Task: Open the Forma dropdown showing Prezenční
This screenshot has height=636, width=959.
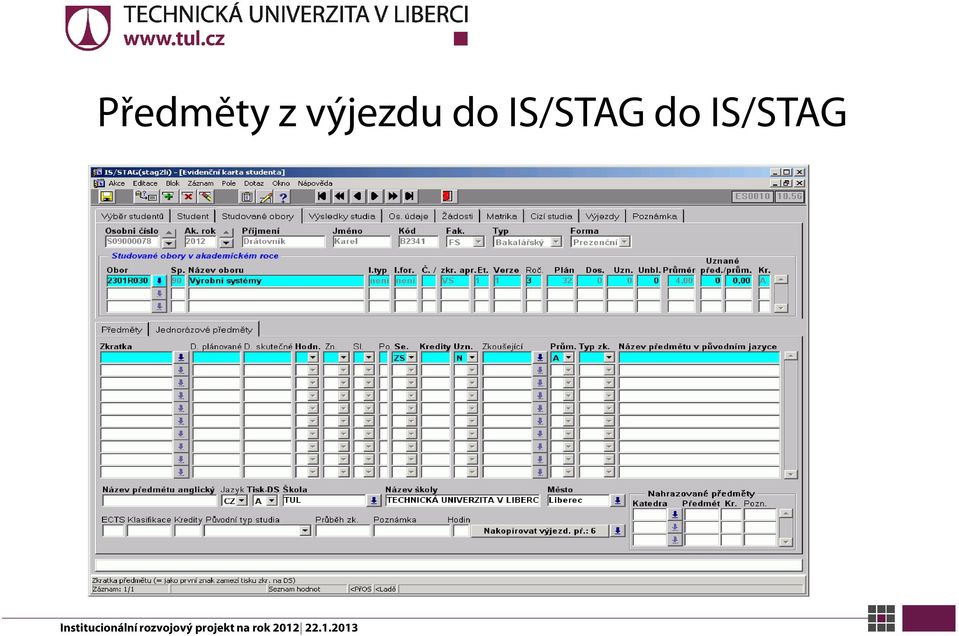Action: (624, 242)
